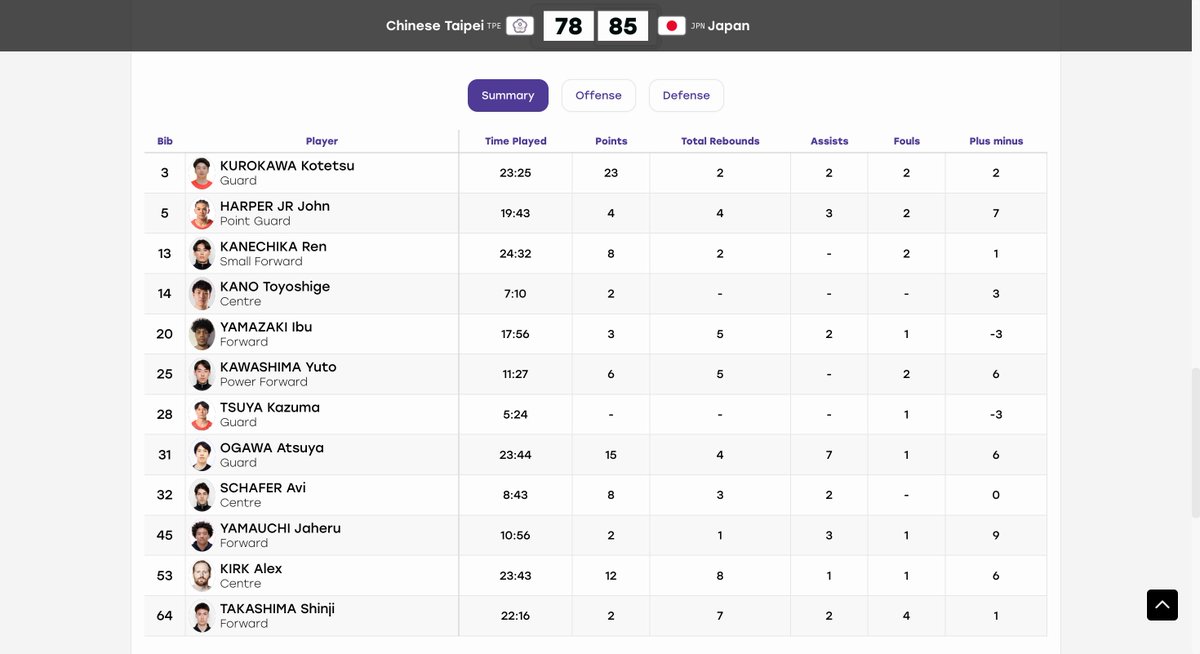Screen dimensions: 1200x654
Task: Sort by the Bib column header
Action: coord(165,141)
